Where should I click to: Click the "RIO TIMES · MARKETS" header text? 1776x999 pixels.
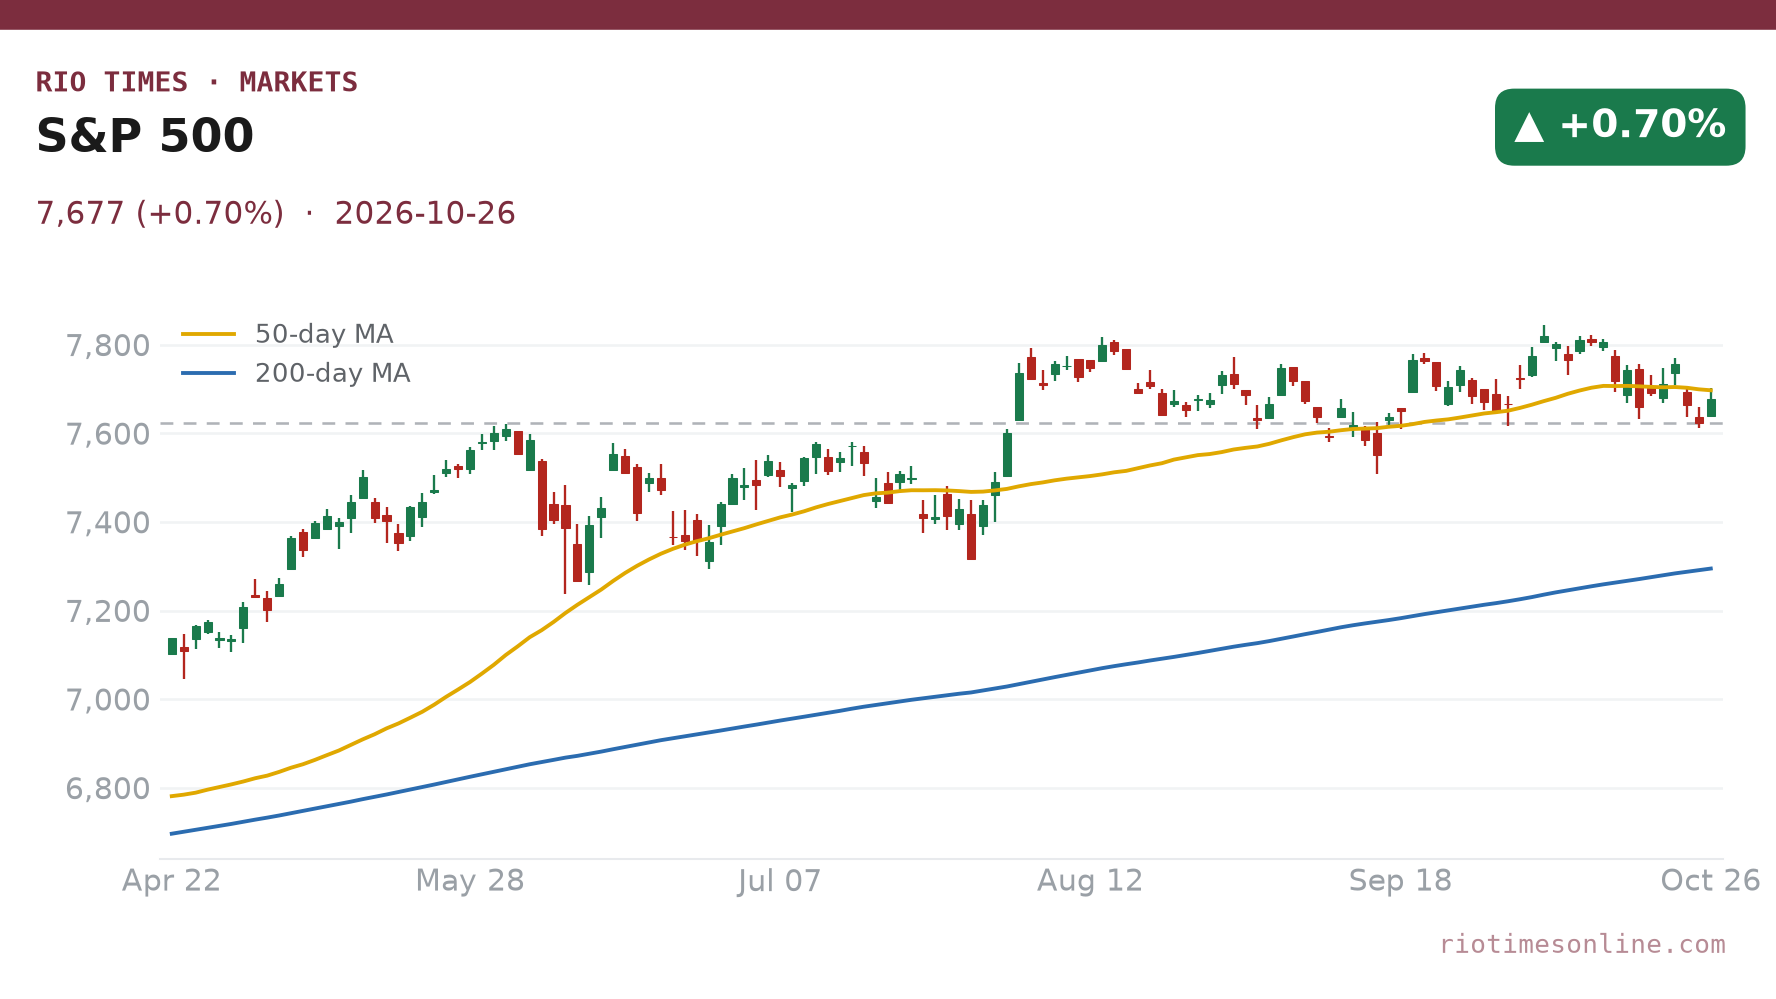point(197,82)
